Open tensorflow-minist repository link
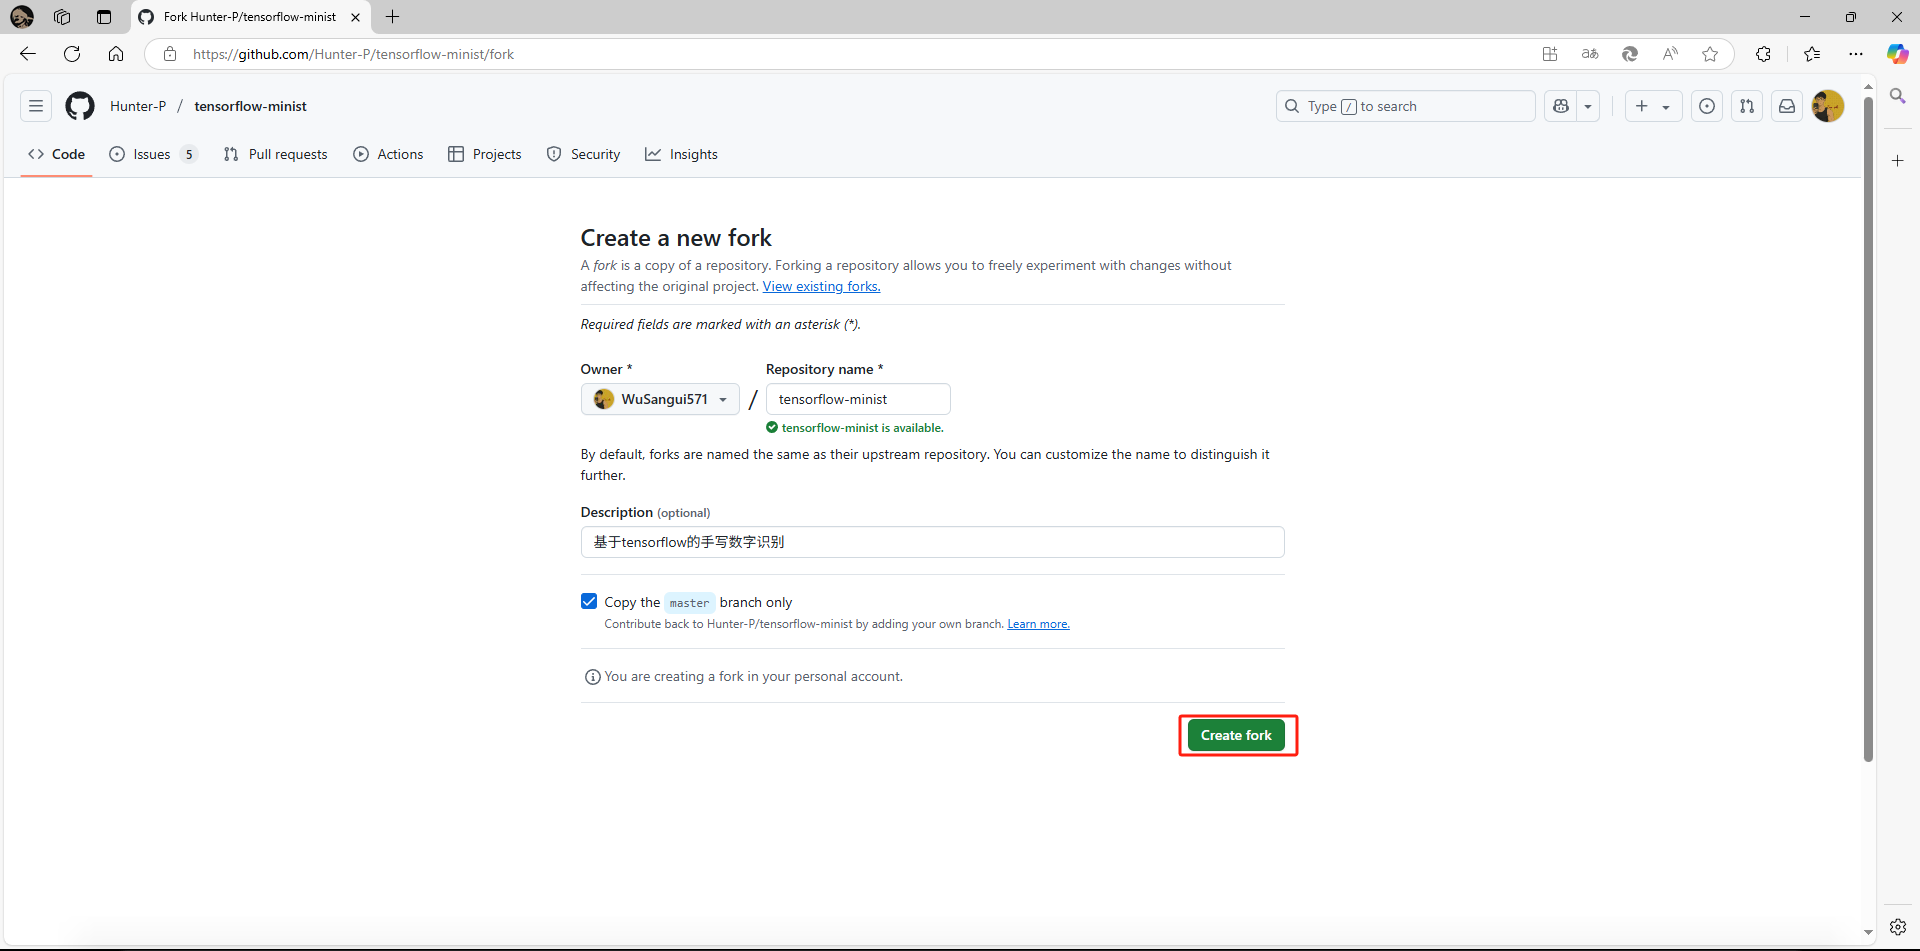Screen dimensions: 1920x951 pyautogui.click(x=250, y=106)
